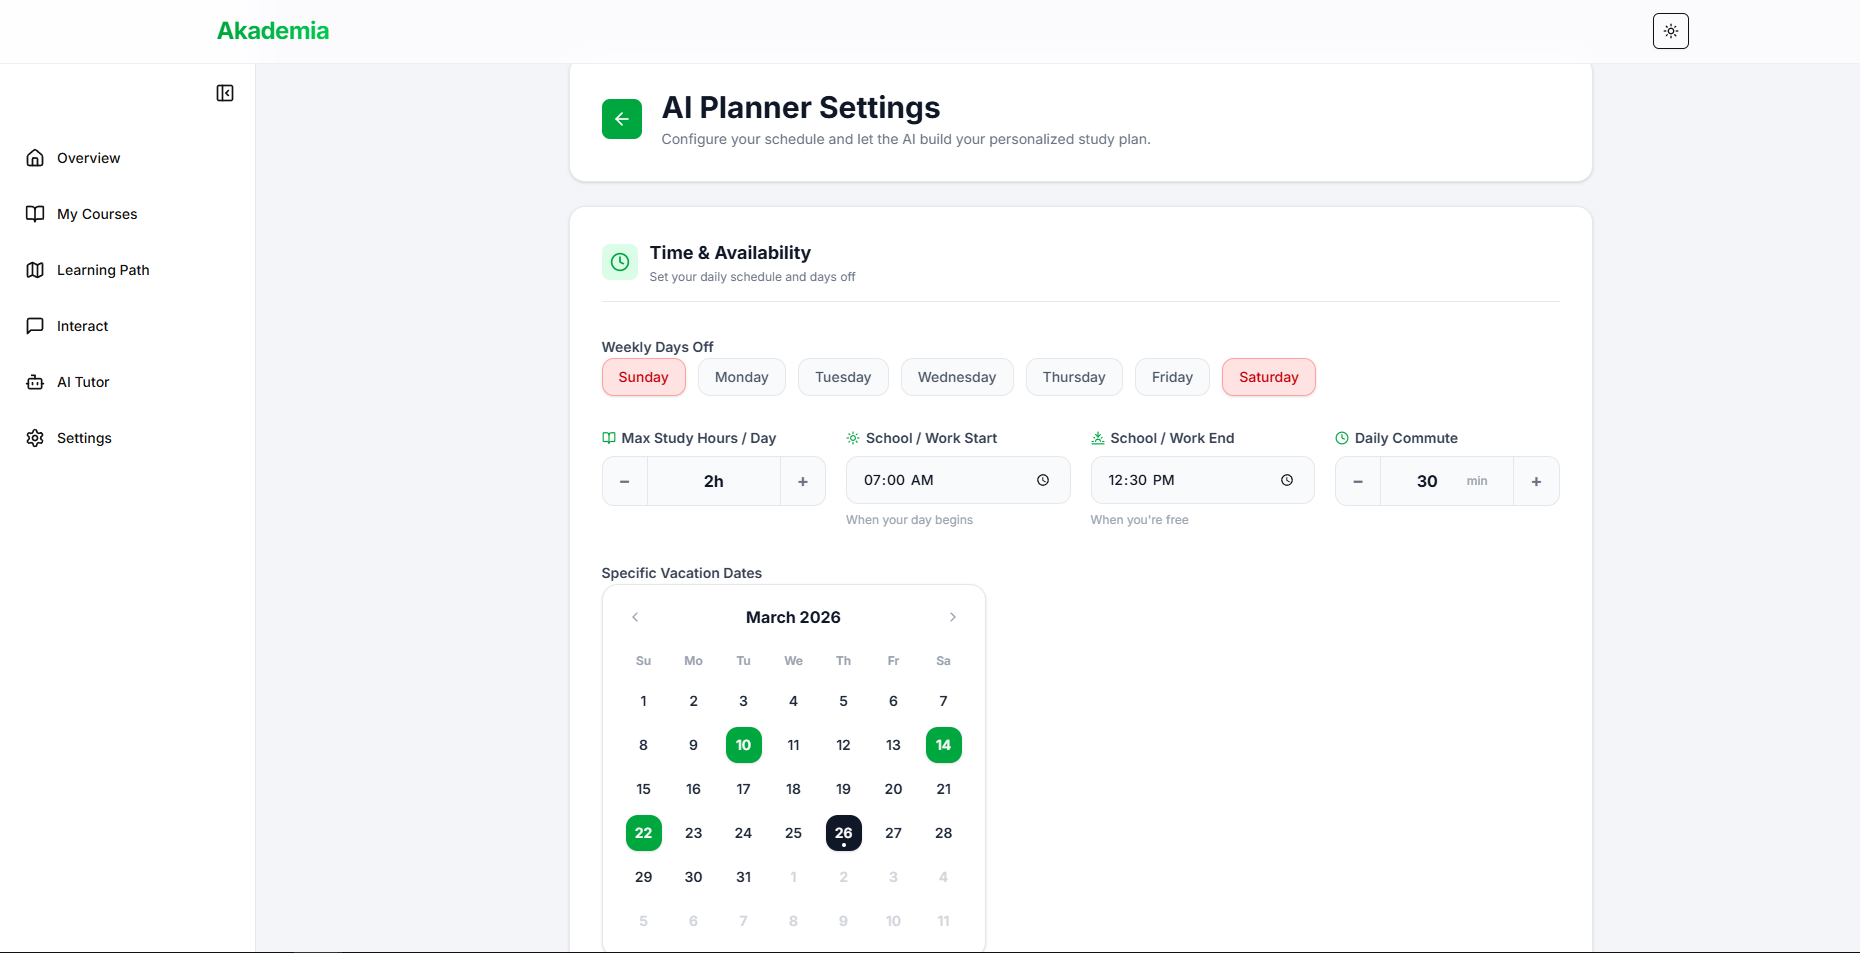
Task: Increase Daily Commute minutes with plus
Action: click(x=1536, y=482)
